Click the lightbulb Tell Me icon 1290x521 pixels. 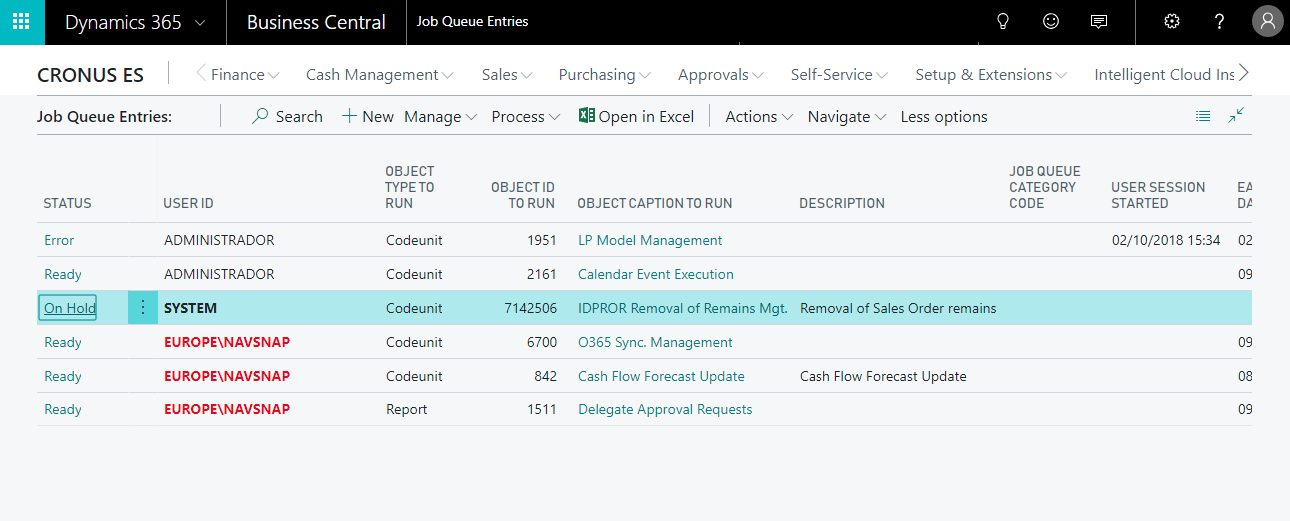1003,22
